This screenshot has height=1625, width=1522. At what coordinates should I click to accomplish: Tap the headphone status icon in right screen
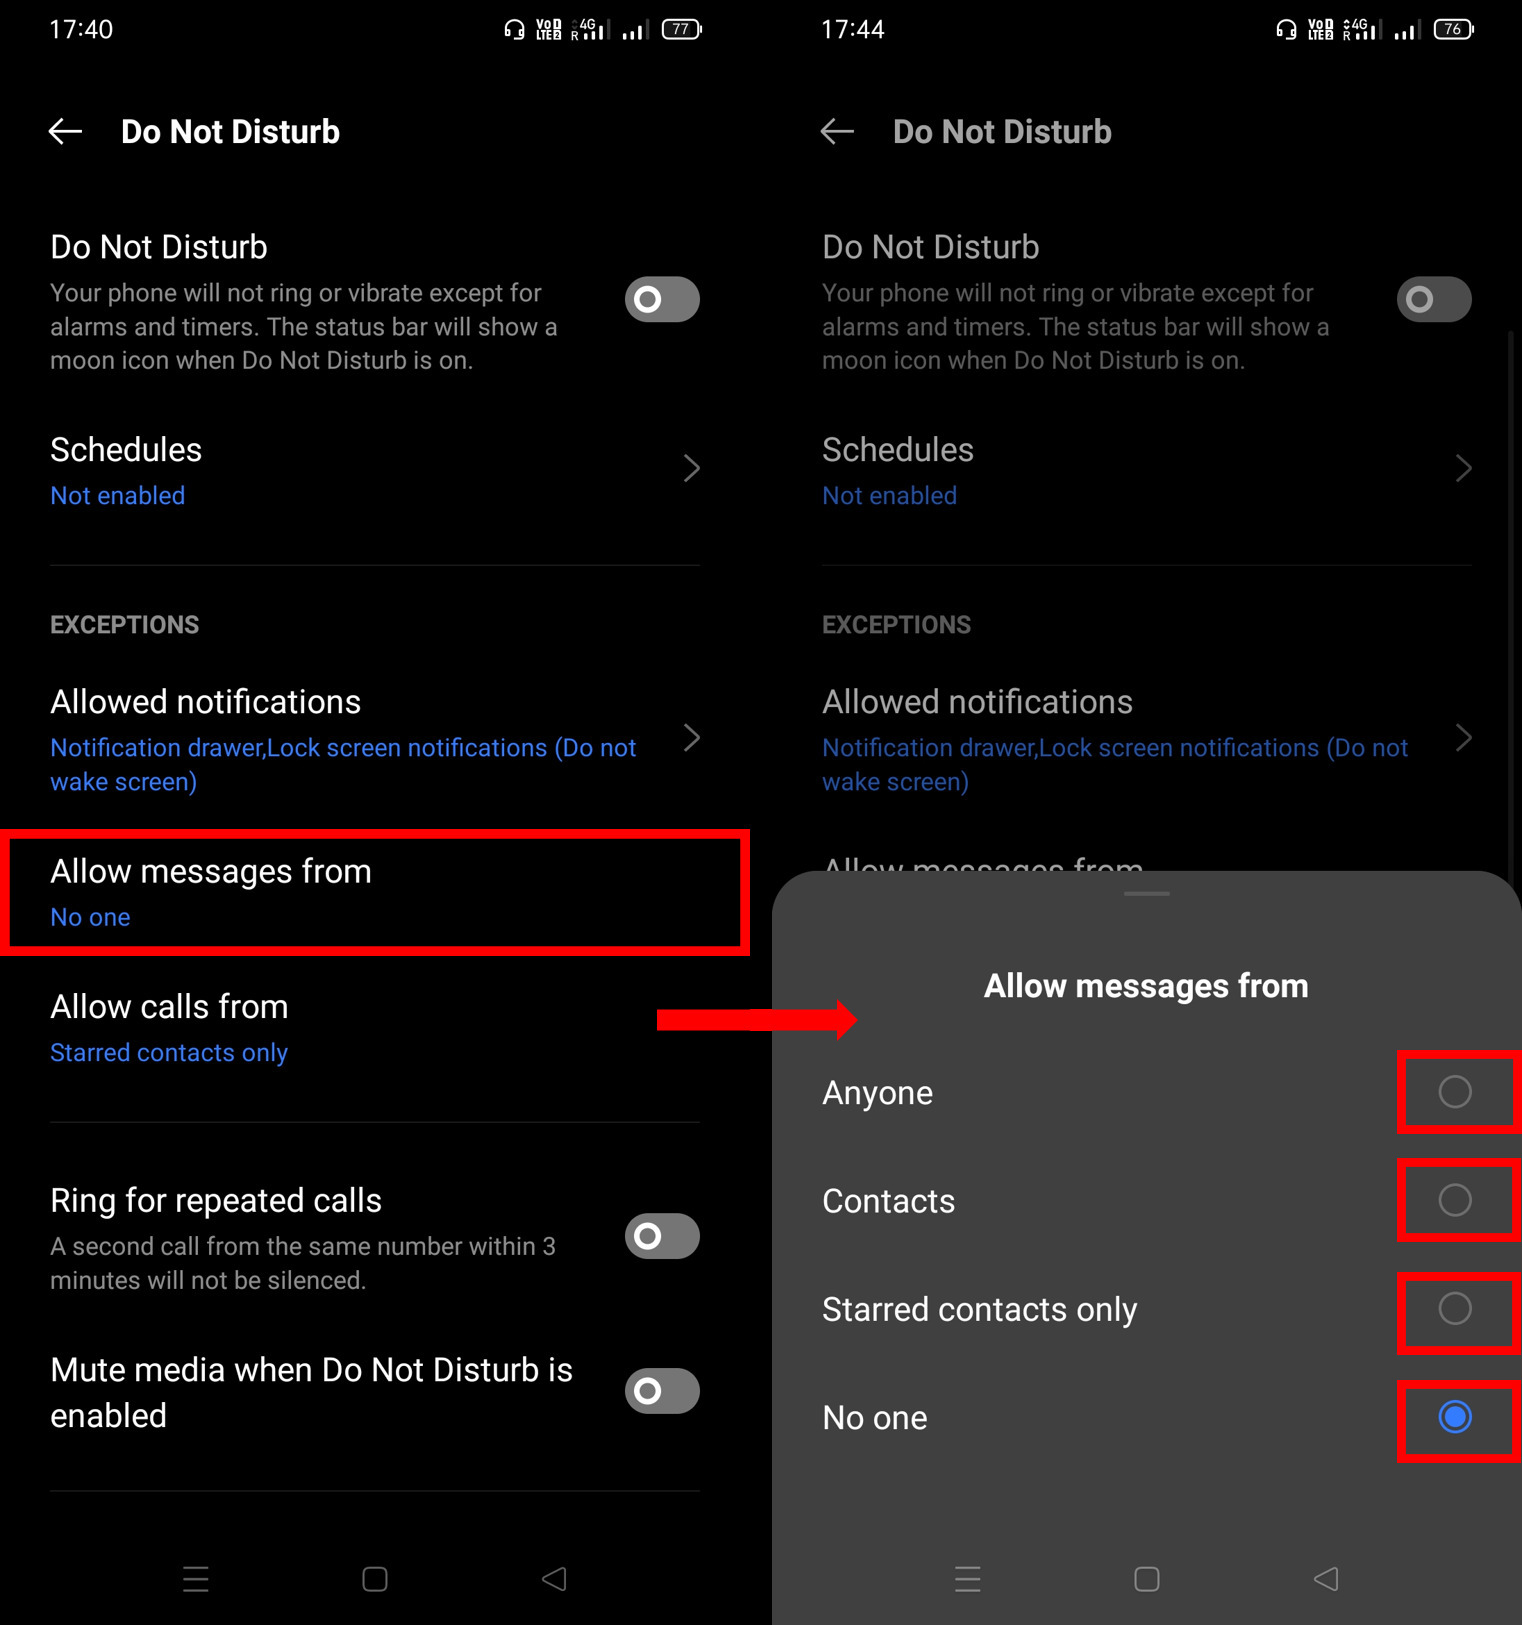pyautogui.click(x=1286, y=29)
